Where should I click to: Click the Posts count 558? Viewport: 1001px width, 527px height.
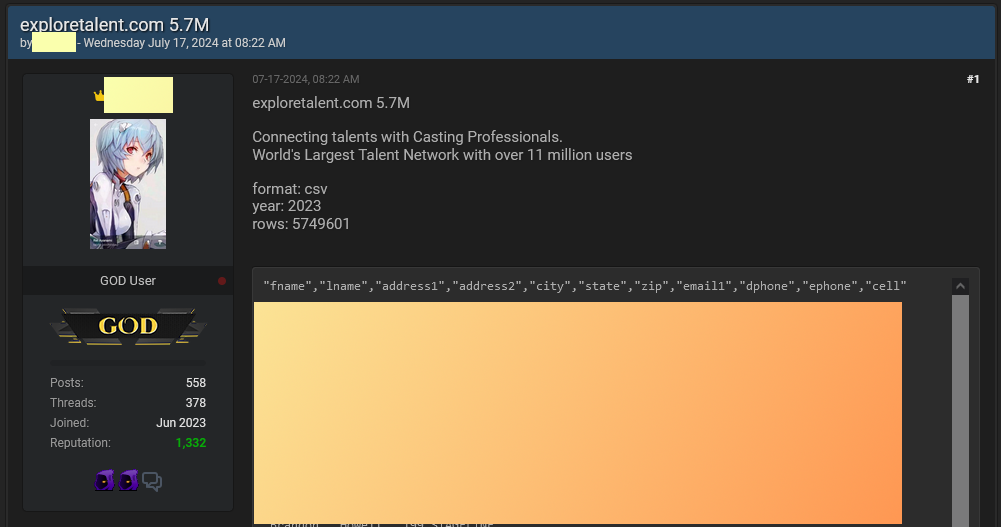click(x=196, y=383)
